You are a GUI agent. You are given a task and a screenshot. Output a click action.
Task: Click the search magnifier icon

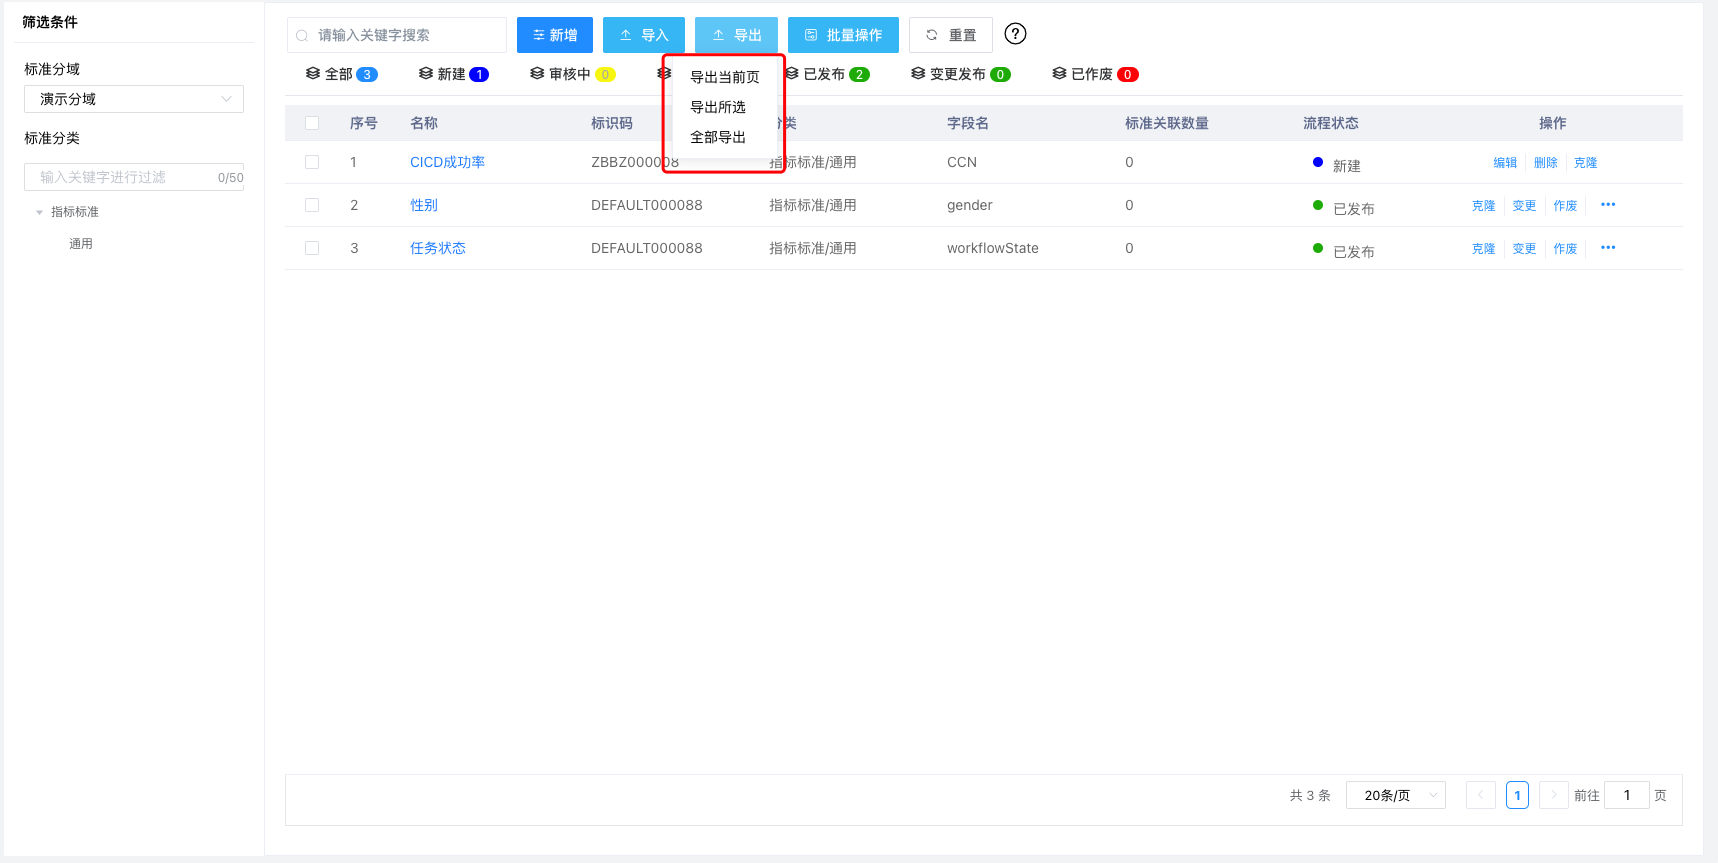(302, 36)
